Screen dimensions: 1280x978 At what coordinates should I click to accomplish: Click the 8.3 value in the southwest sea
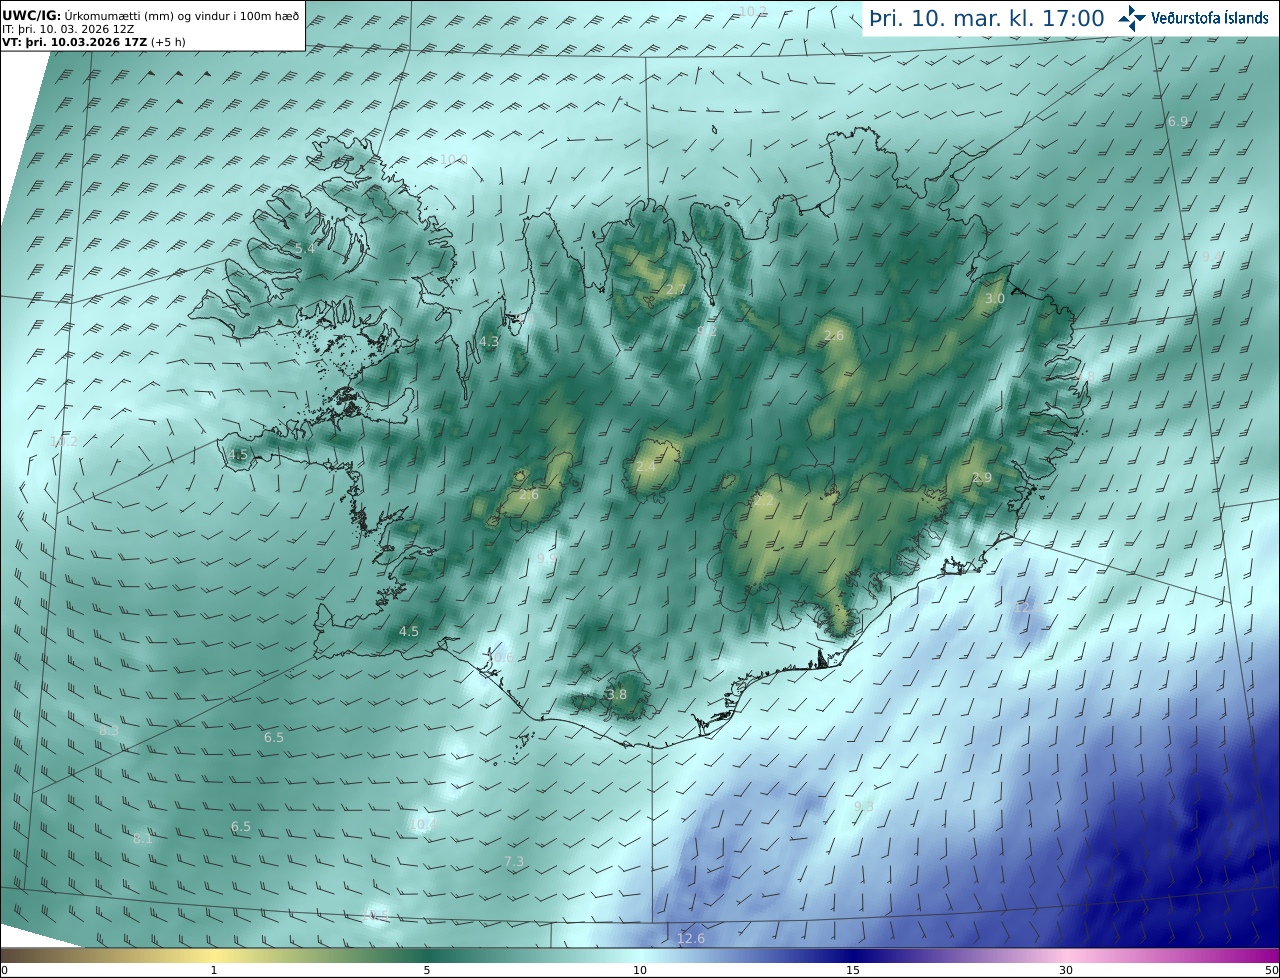tap(109, 731)
